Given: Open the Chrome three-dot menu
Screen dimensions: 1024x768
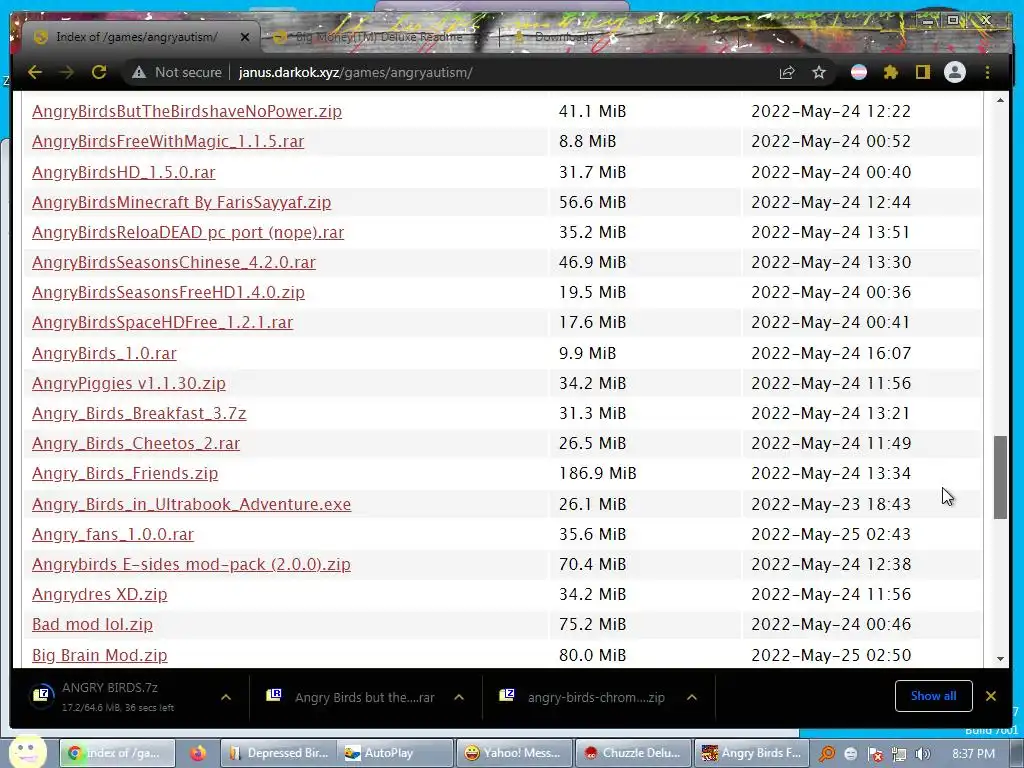Looking at the screenshot, I should pyautogui.click(x=987, y=72).
